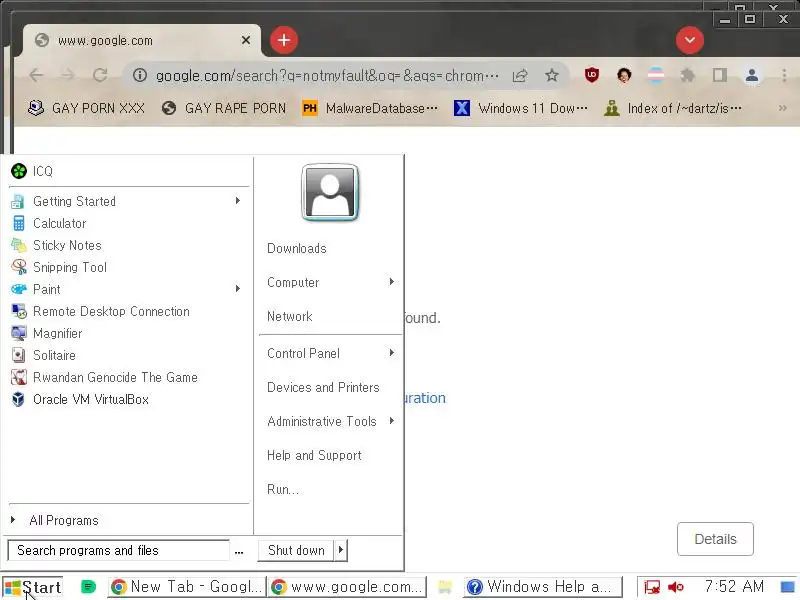Click the muted volume tray icon

[x=676, y=587]
